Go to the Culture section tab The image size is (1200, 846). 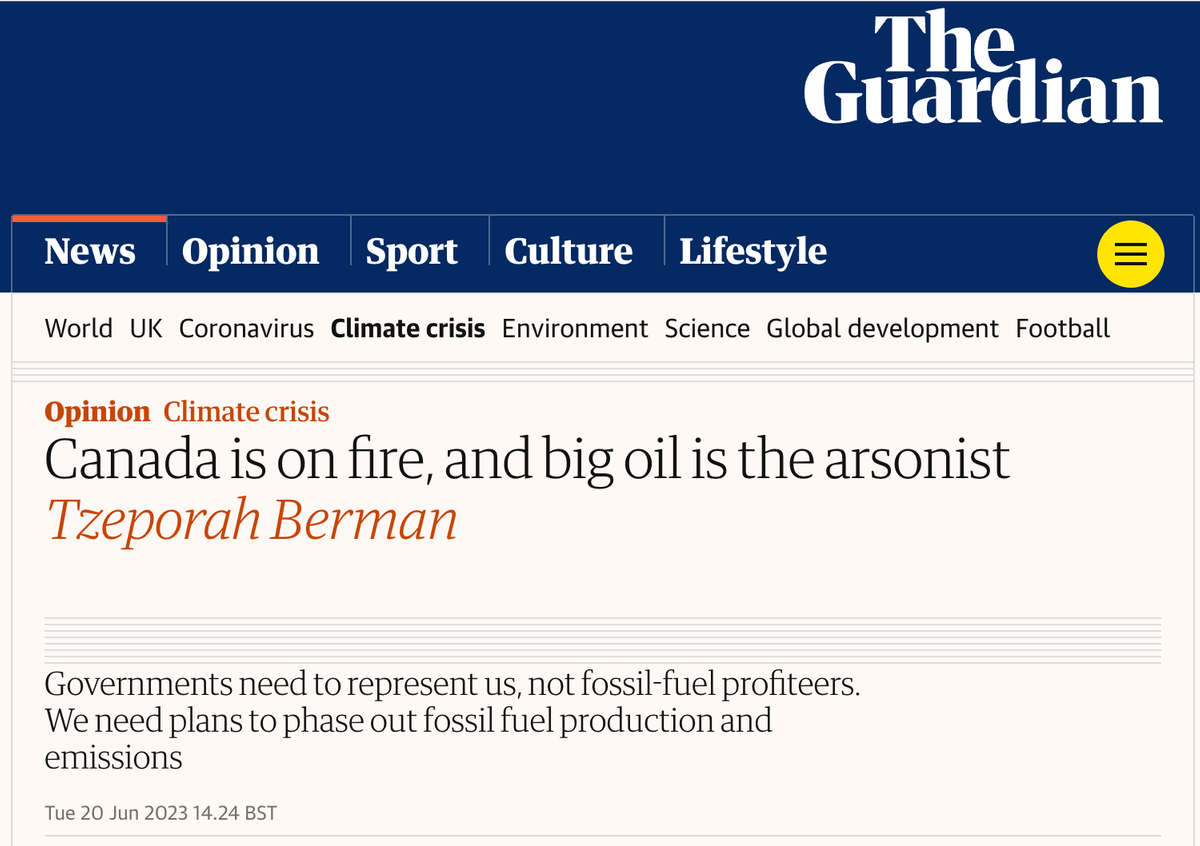568,251
